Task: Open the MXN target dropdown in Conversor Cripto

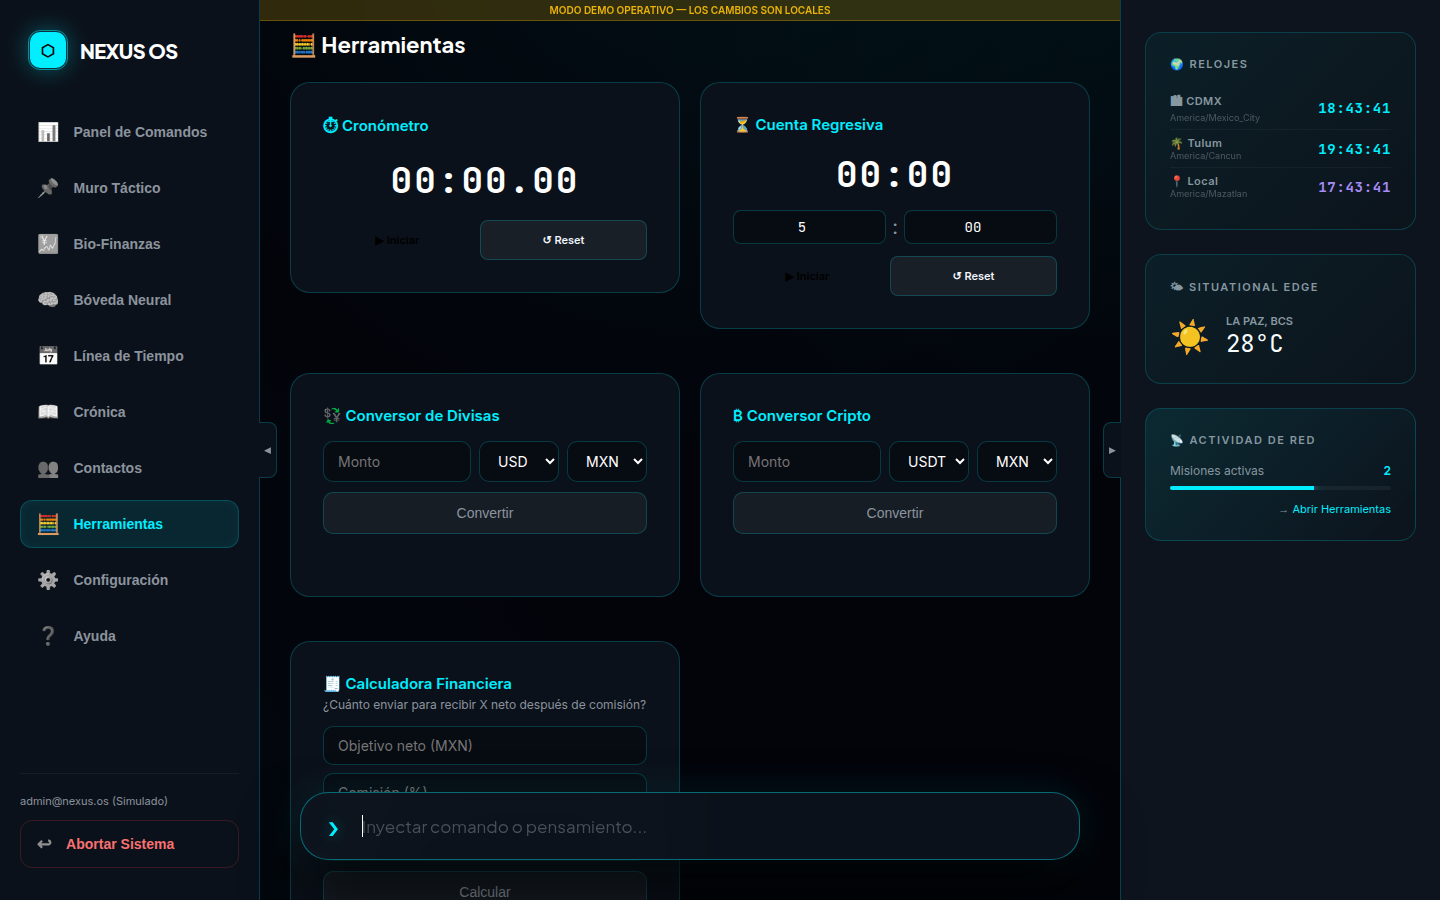Action: [x=1017, y=462]
